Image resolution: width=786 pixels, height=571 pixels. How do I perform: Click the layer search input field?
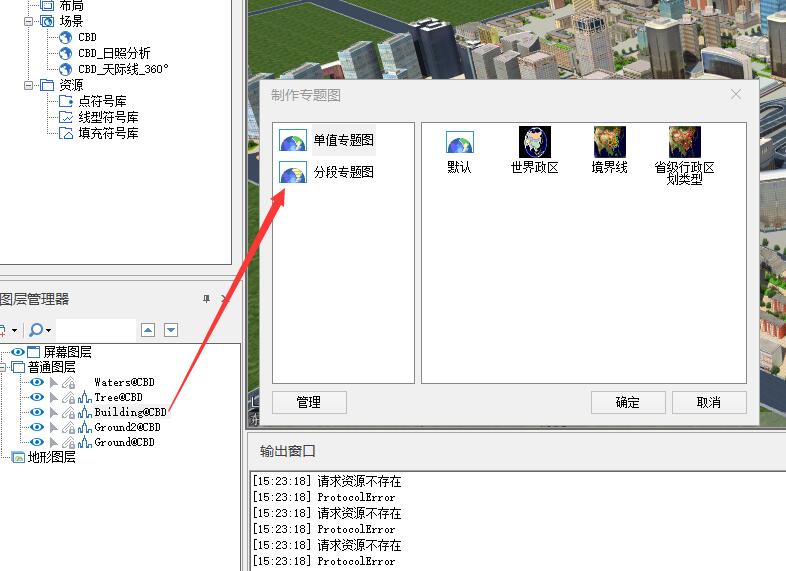coord(96,330)
